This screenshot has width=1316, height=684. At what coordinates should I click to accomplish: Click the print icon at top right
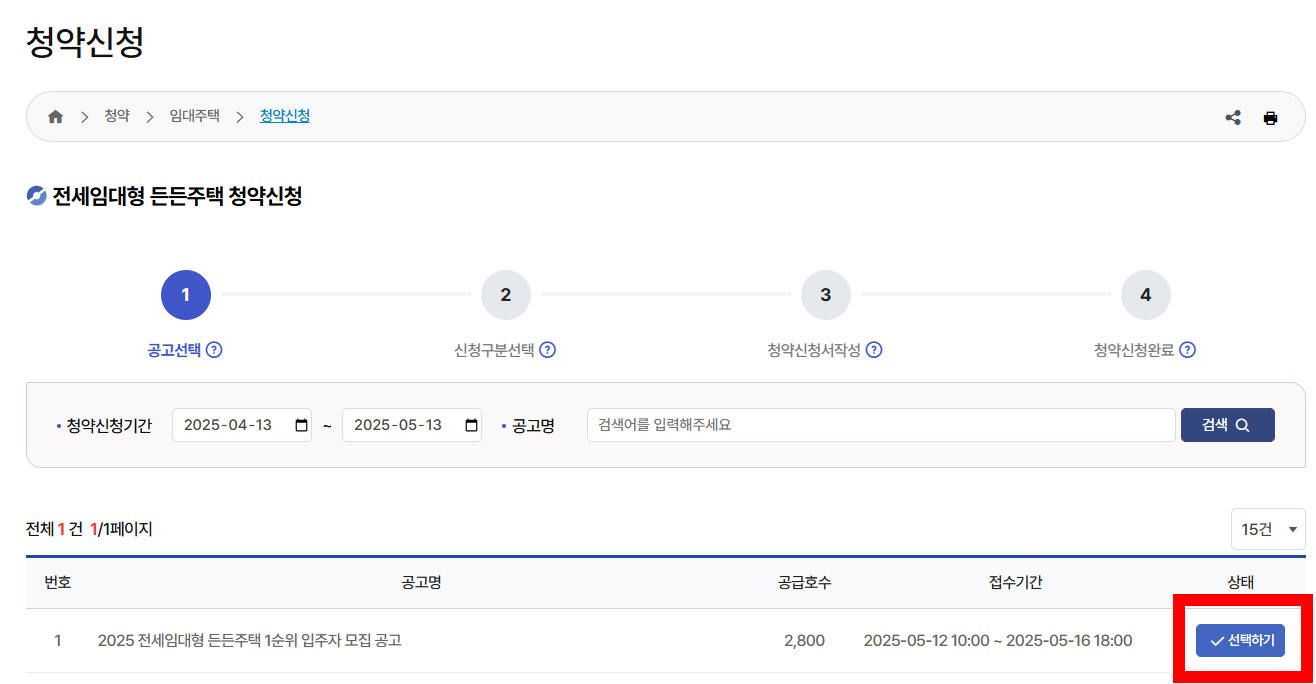point(1271,117)
